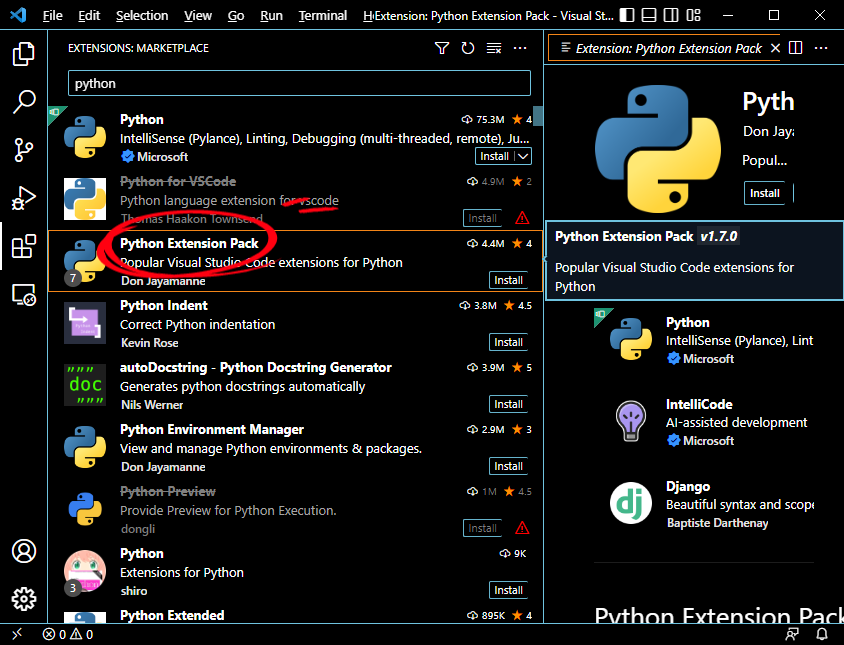The height and width of the screenshot is (645, 844).
Task: Open the Explorer view in activity bar
Action: [24, 54]
